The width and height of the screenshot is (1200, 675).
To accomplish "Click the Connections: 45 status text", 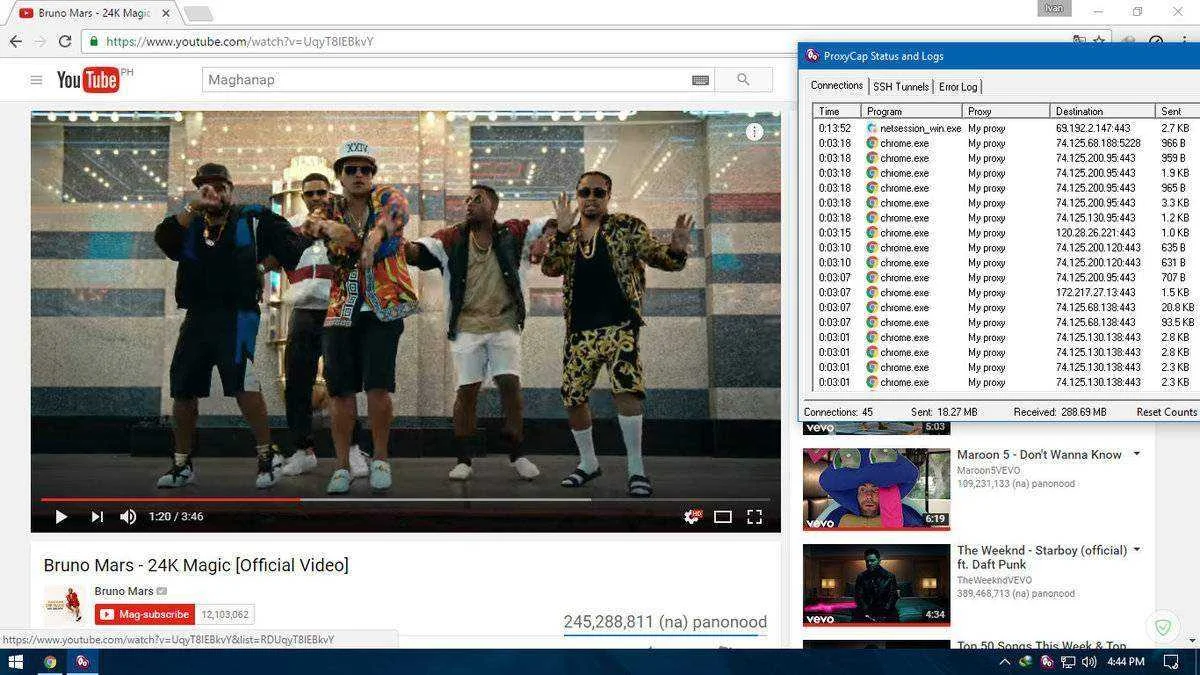I will pyautogui.click(x=838, y=412).
